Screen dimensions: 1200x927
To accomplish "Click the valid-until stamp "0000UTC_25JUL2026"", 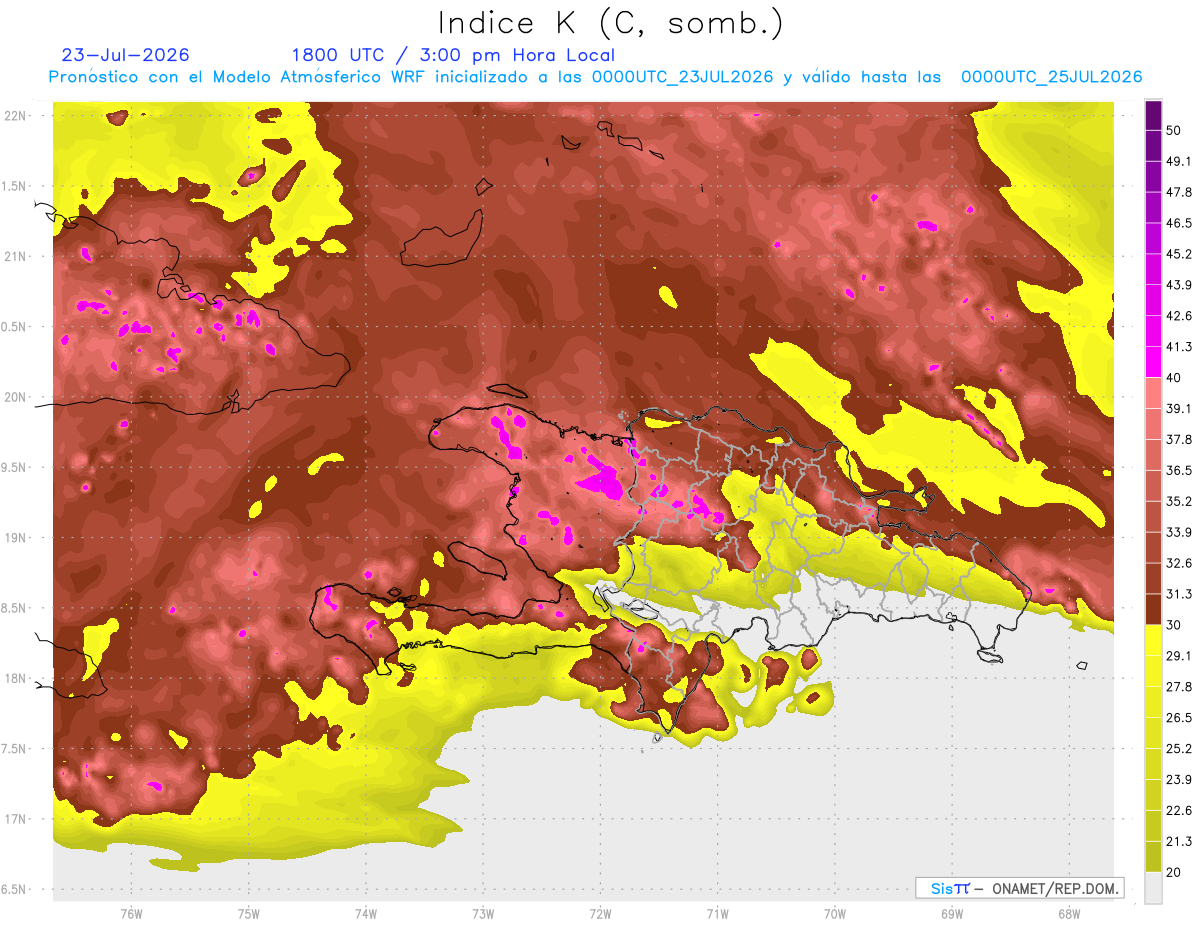I will tap(1051, 77).
